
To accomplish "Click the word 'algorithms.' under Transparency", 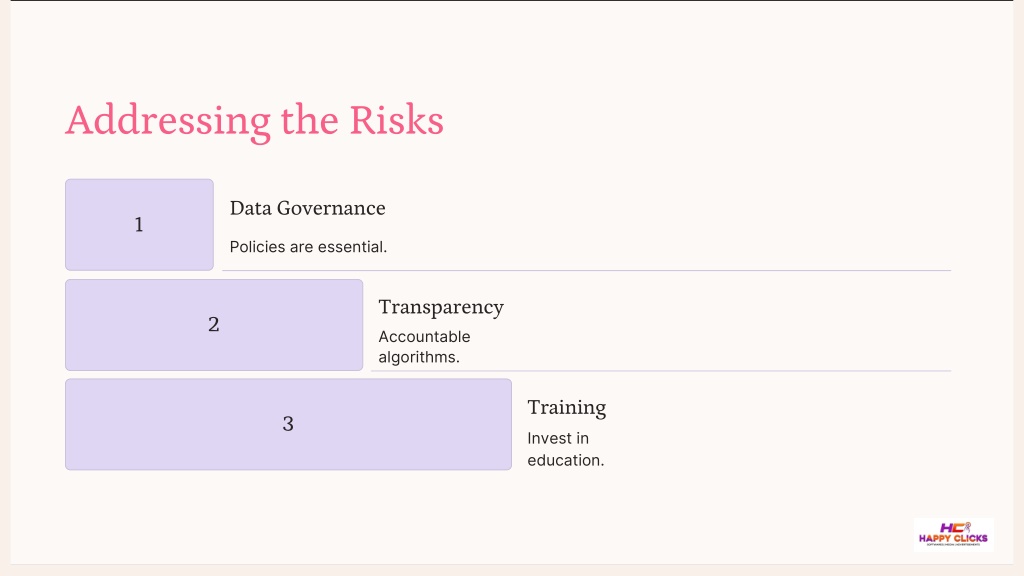I will (x=419, y=358).
